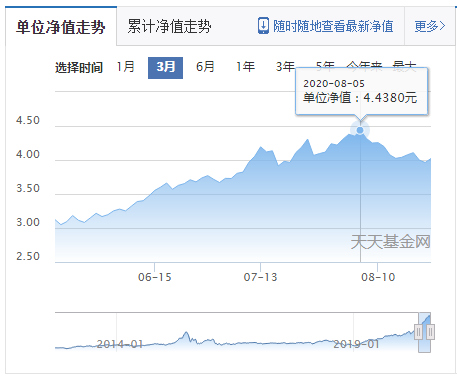457x380 pixels.
Task: Open the 累计净值走势 tab
Action: pos(169,26)
